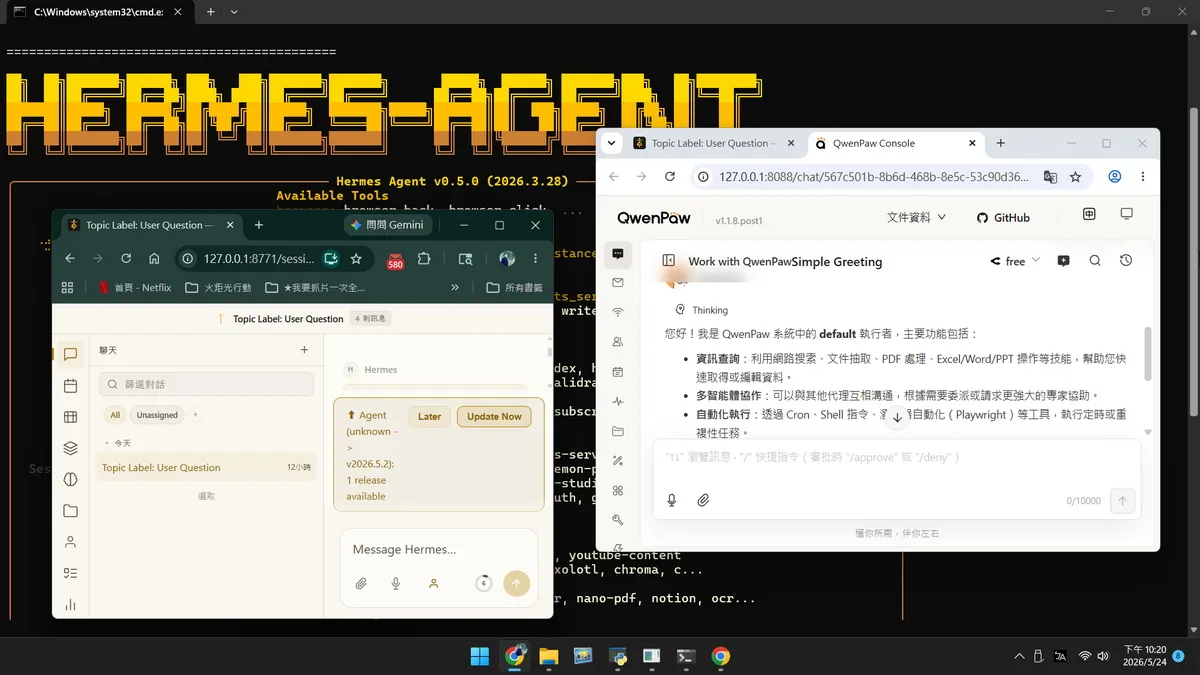Expand the 文件資料 dropdown in QwenPaw
The width and height of the screenshot is (1200, 675).
916,217
